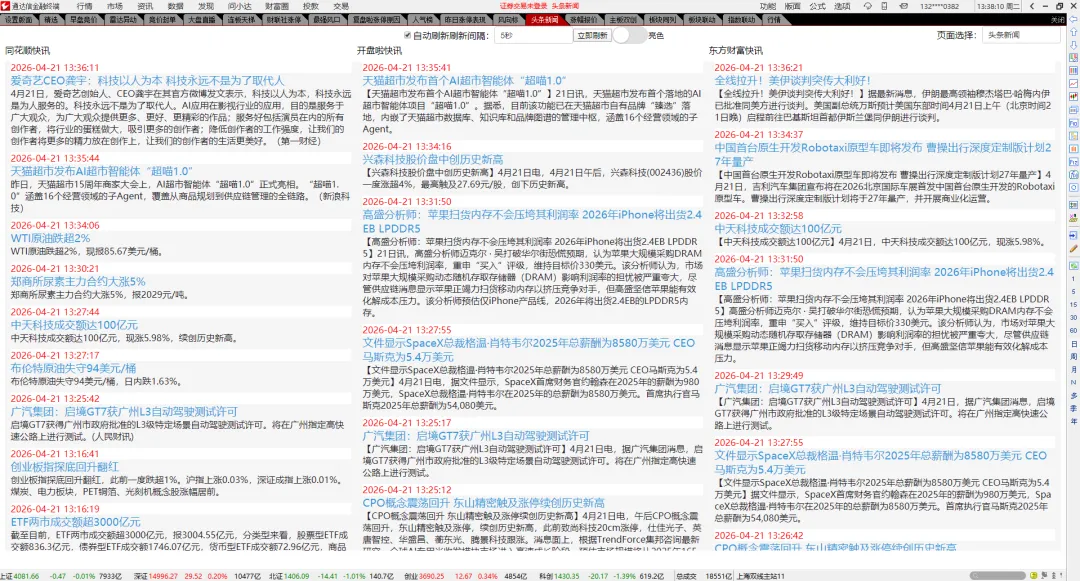Open the 问小达 menu
1080x581 pixels.
(240, 6)
